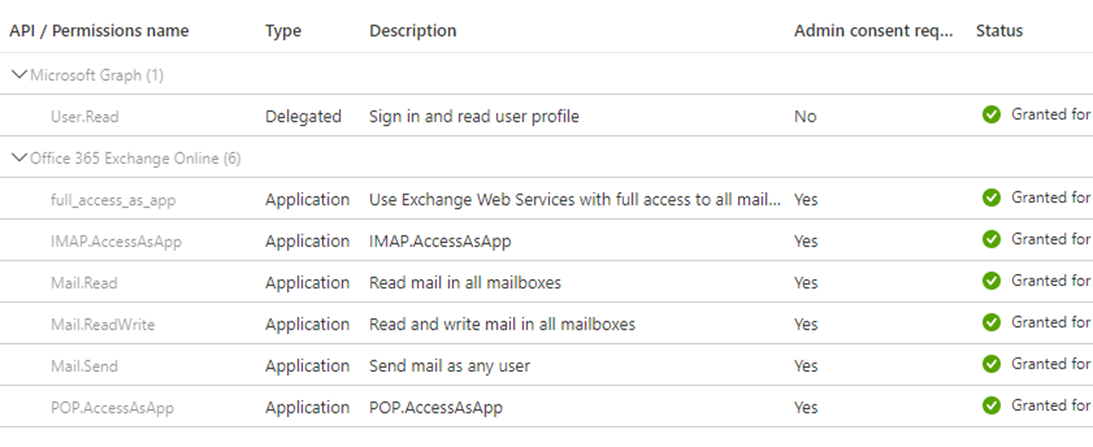Viewport: 1093px width, 447px height.
Task: Sort by API / Permissions name column
Action: coord(99,31)
